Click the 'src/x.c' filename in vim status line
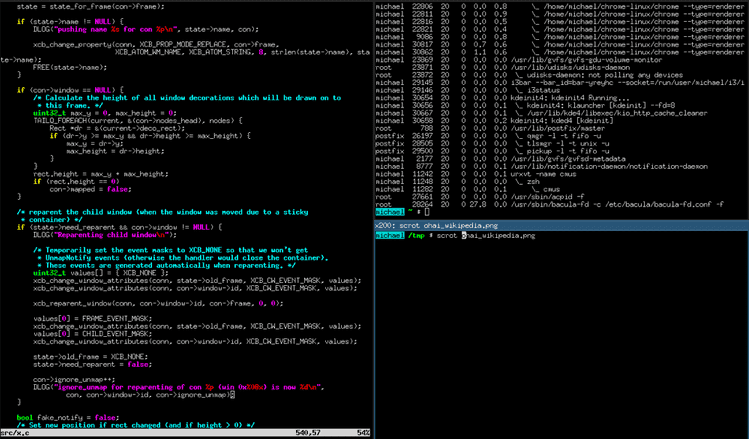Viewport: 749px width, 439px height. [x=15, y=433]
